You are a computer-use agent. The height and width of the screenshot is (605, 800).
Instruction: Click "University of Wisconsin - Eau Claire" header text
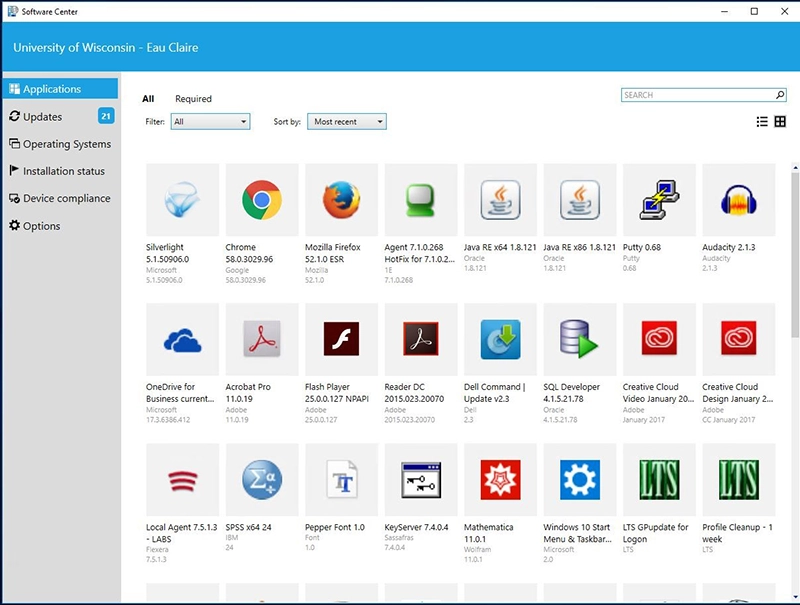106,47
